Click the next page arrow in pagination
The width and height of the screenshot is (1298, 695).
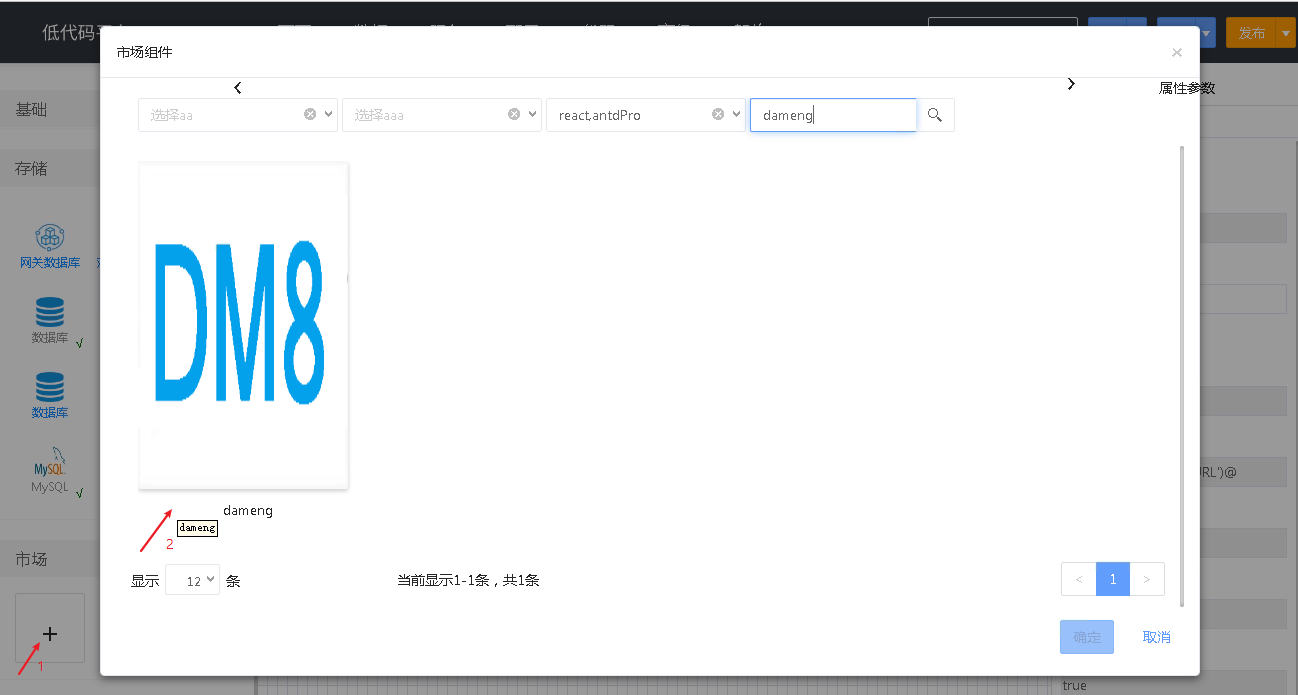[1147, 579]
